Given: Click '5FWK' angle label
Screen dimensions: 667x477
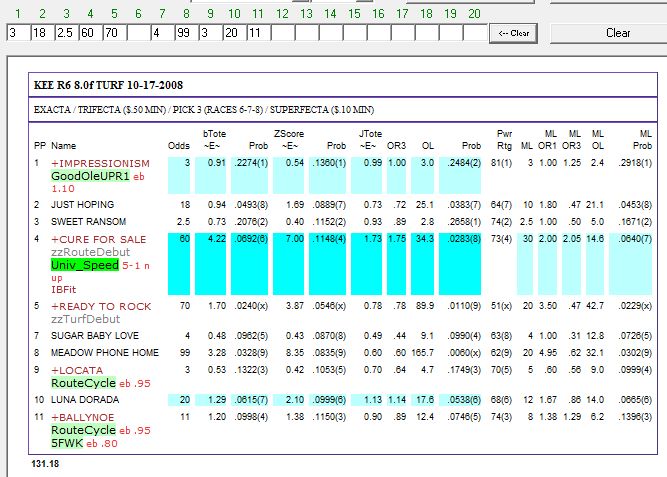Looking at the screenshot, I should (x=67, y=443).
